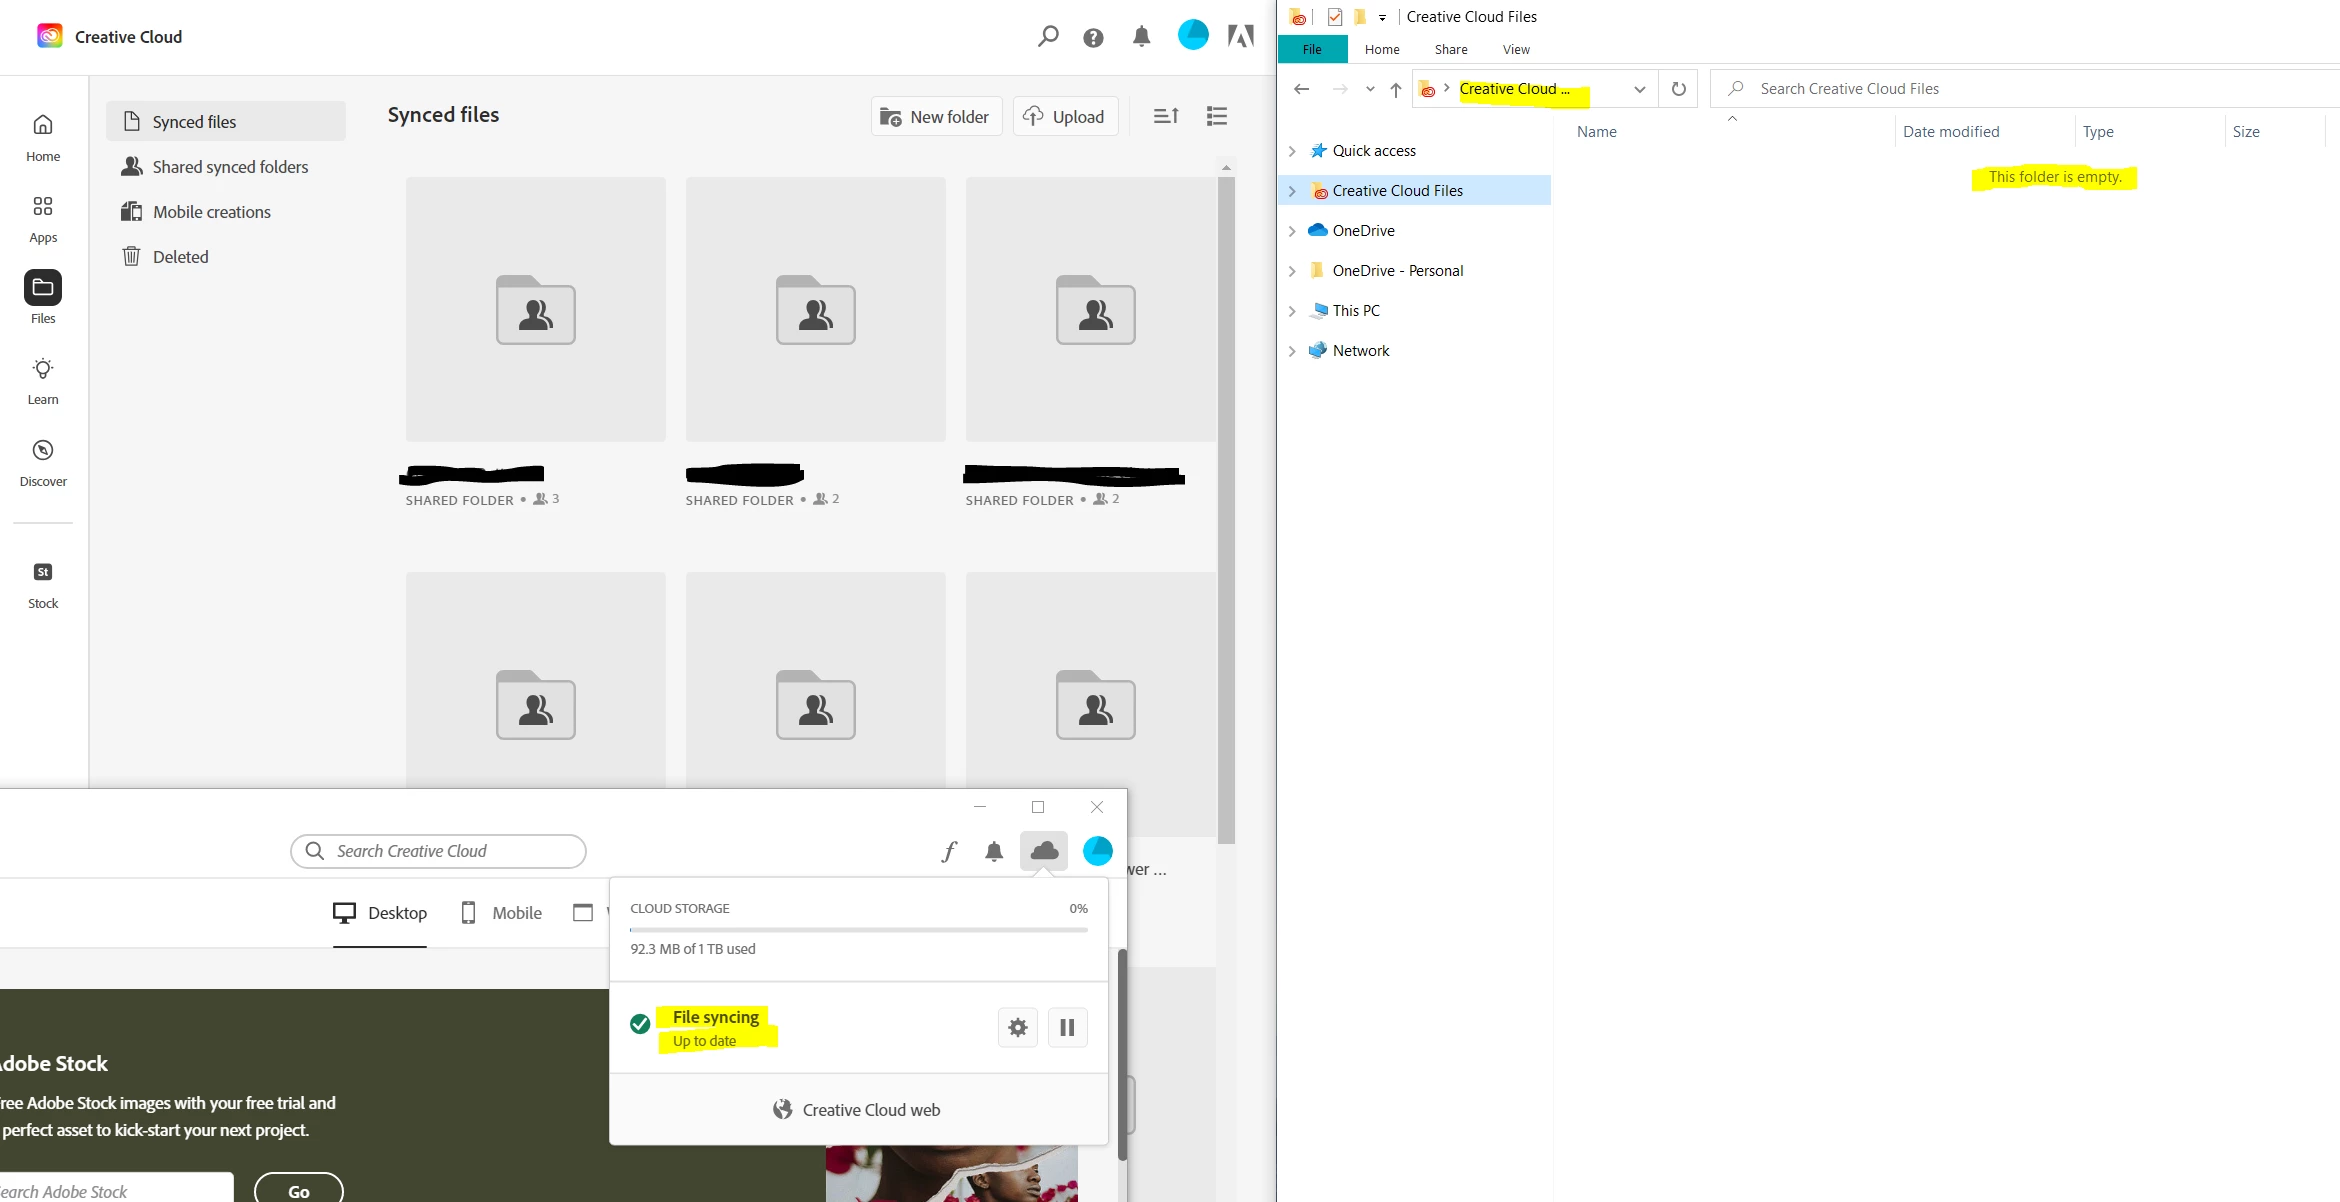Pause file syncing
Image resolution: width=2340 pixels, height=1202 pixels.
[x=1067, y=1027]
